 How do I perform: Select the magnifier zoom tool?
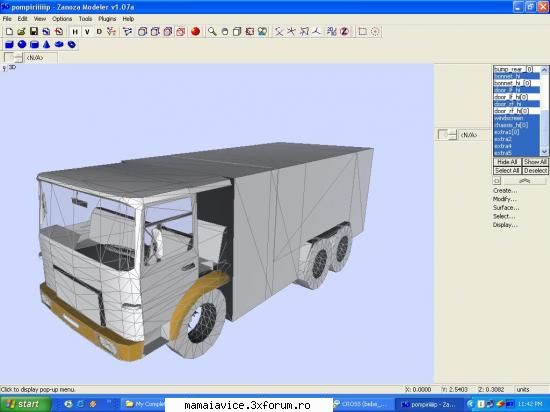212,32
